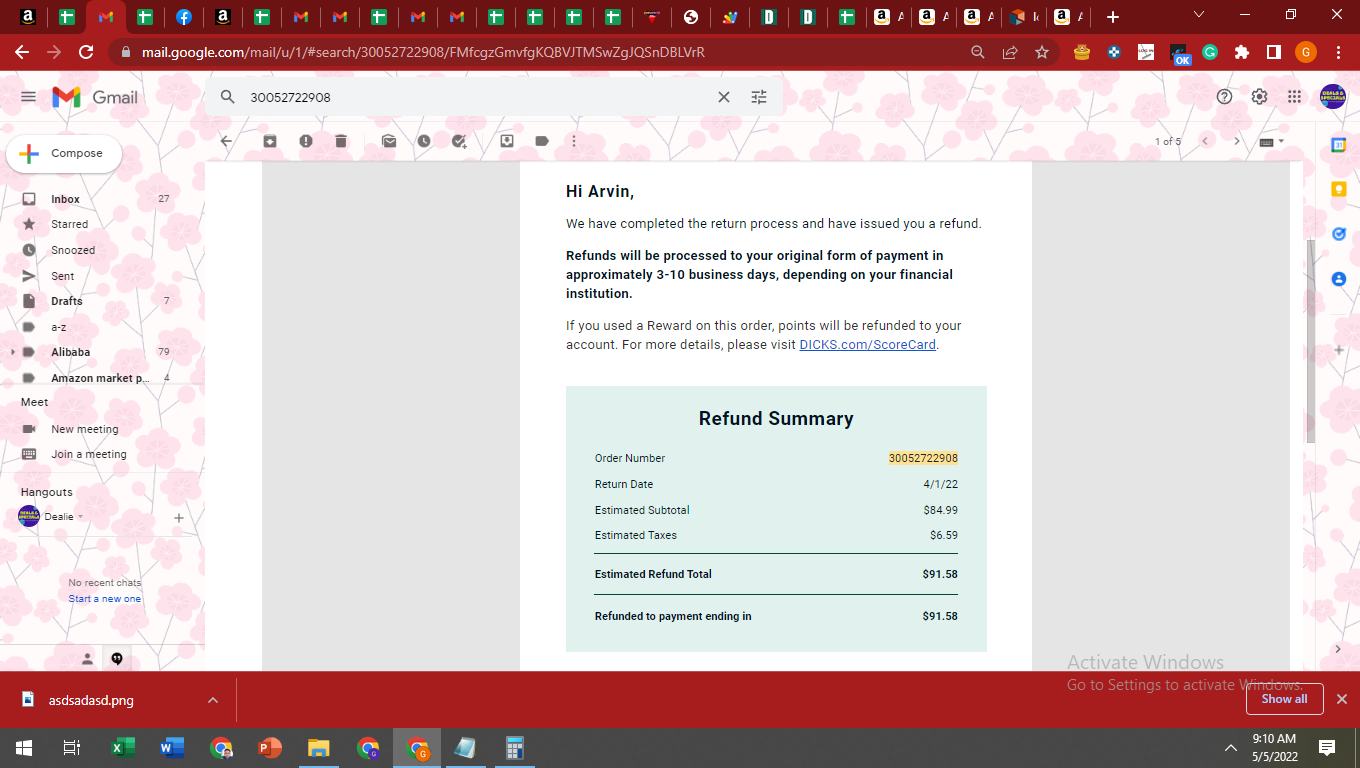Click the order number 30052722908 text
1360x768 pixels.
[923, 458]
